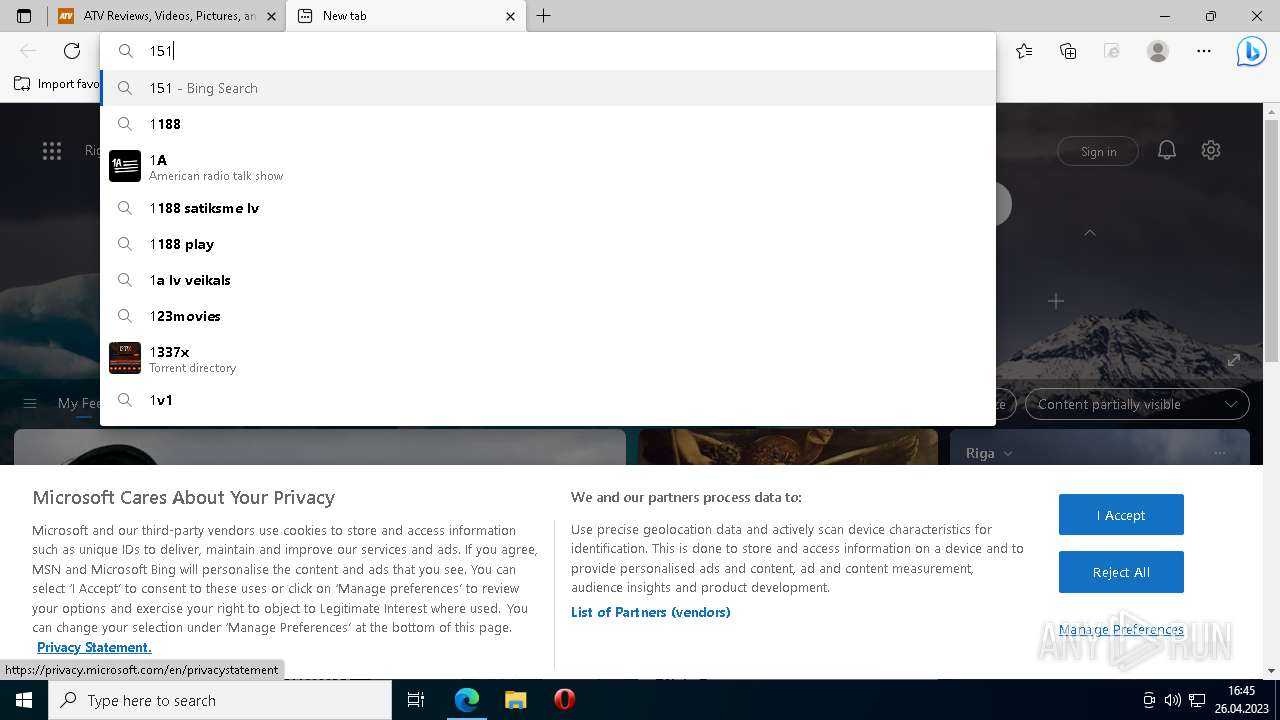The image size is (1280, 720).
Task: Click the volume speaker tray icon
Action: click(1172, 700)
